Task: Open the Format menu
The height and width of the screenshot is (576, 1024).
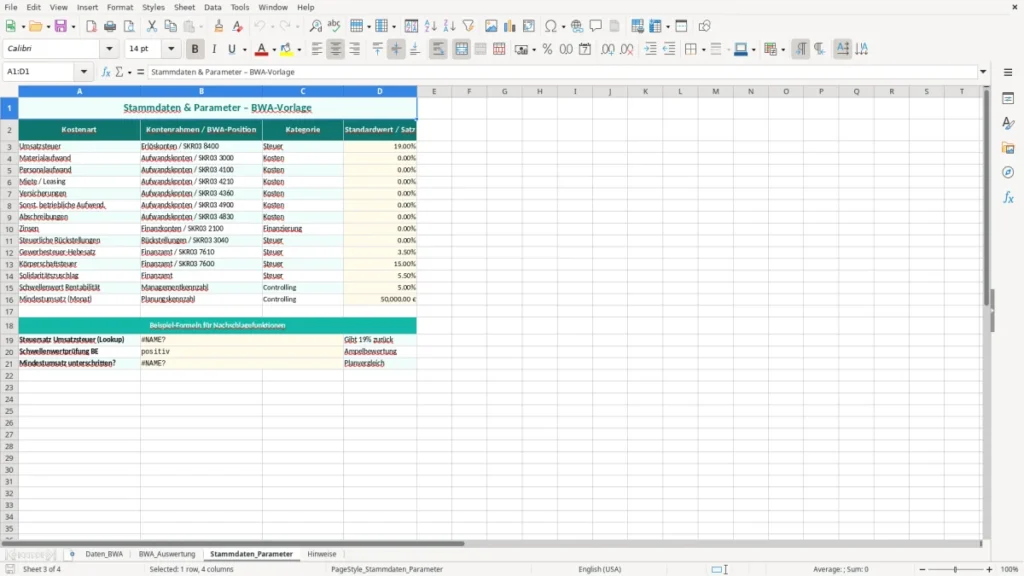Action: click(x=120, y=7)
